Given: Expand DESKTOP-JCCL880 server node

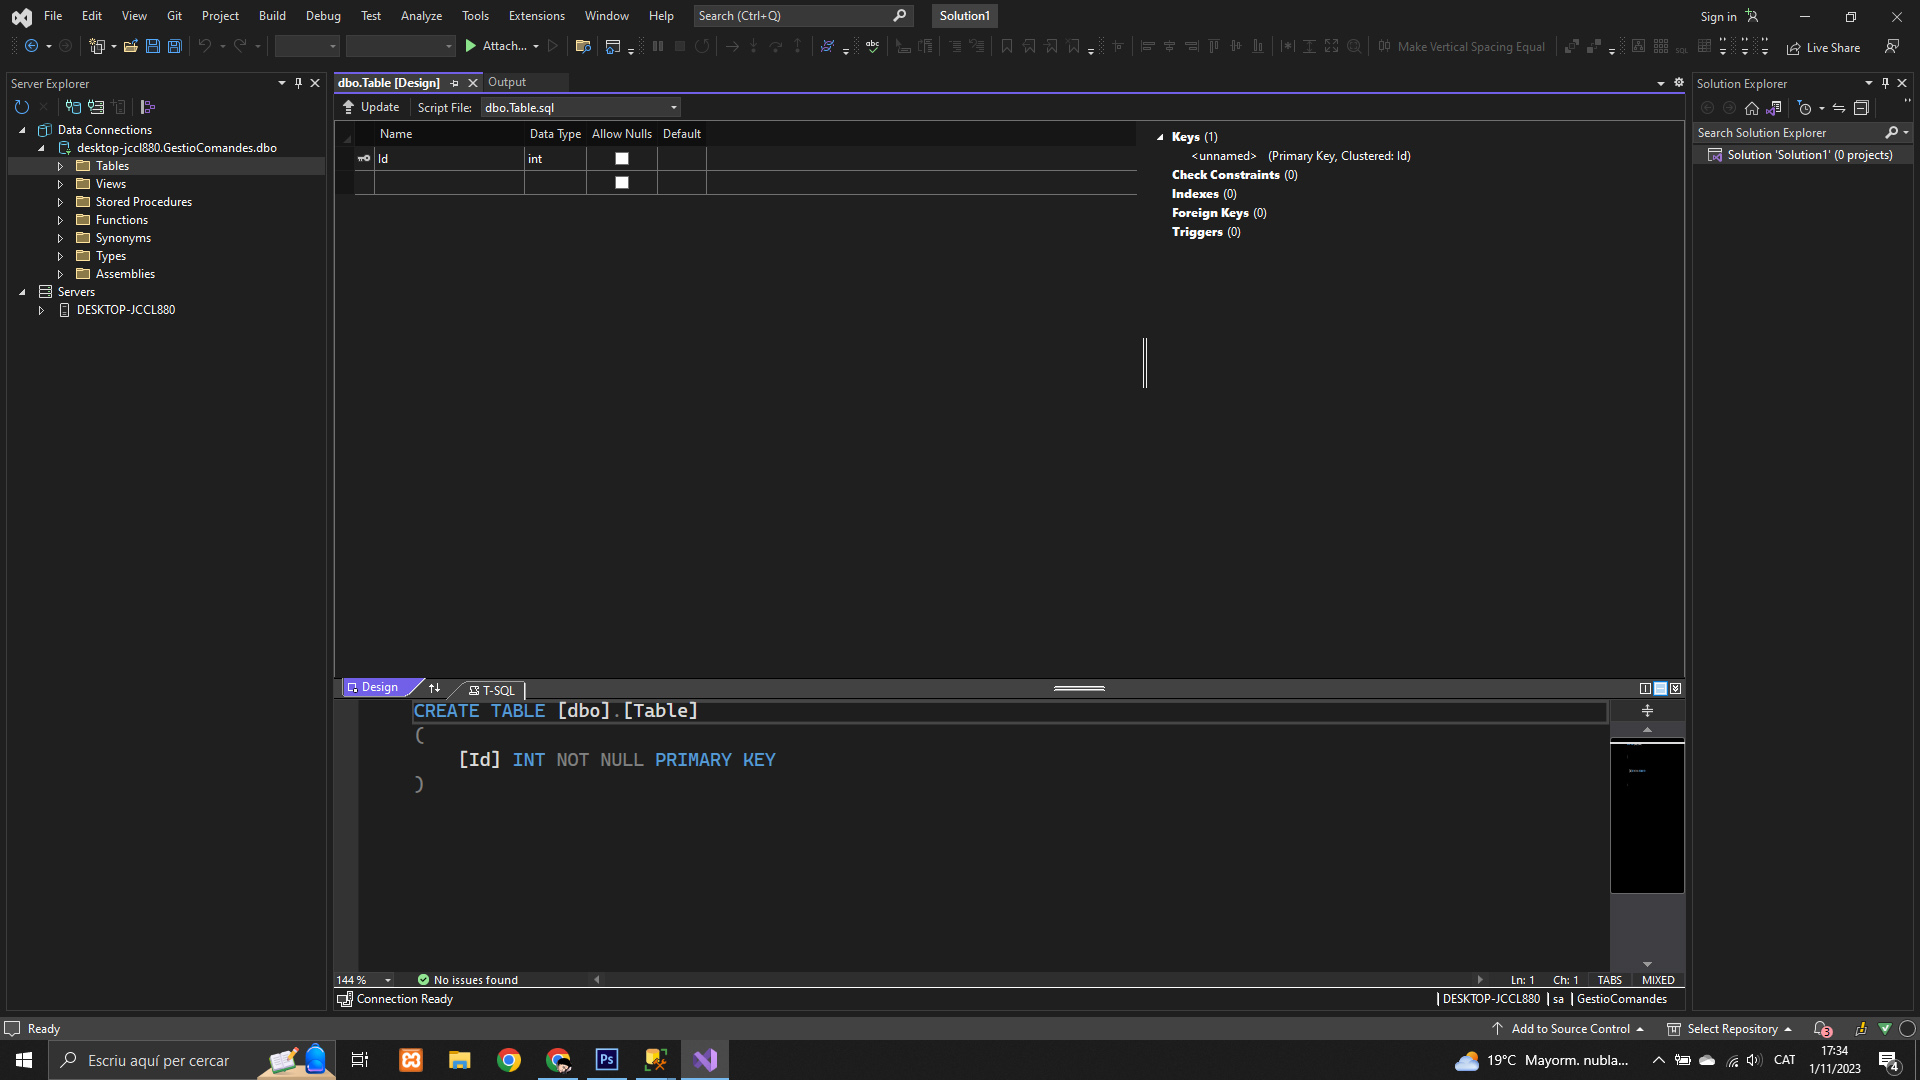Looking at the screenshot, I should pyautogui.click(x=41, y=310).
